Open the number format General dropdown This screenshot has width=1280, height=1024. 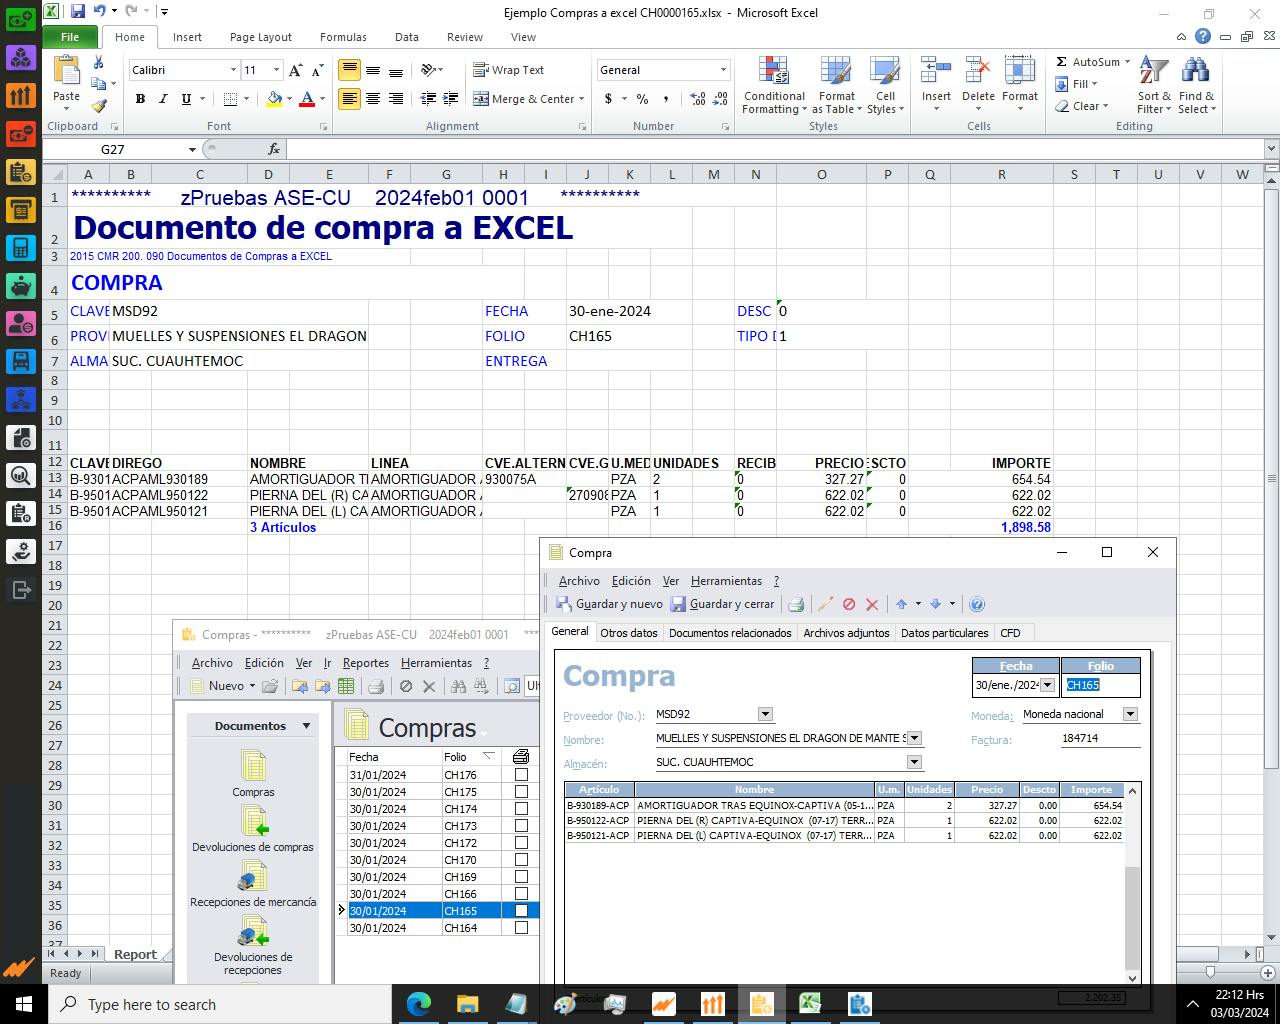[x=723, y=70]
